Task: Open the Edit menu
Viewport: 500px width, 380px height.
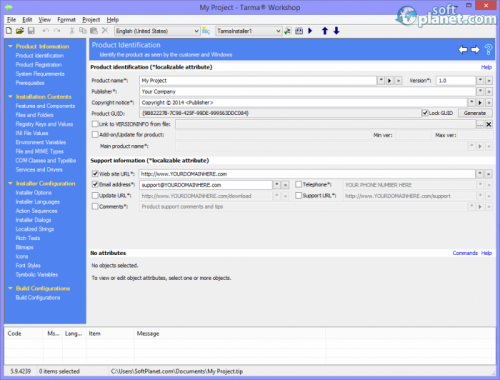Action: pos(27,20)
